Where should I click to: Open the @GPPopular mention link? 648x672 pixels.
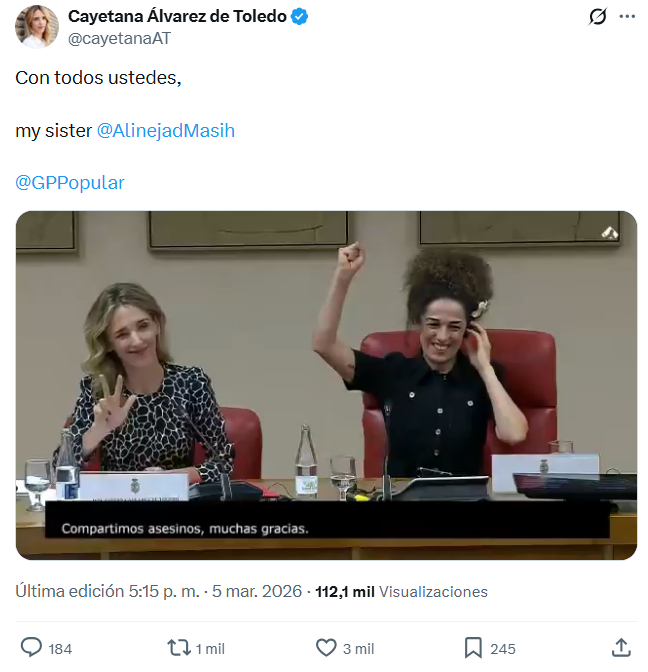pos(70,183)
